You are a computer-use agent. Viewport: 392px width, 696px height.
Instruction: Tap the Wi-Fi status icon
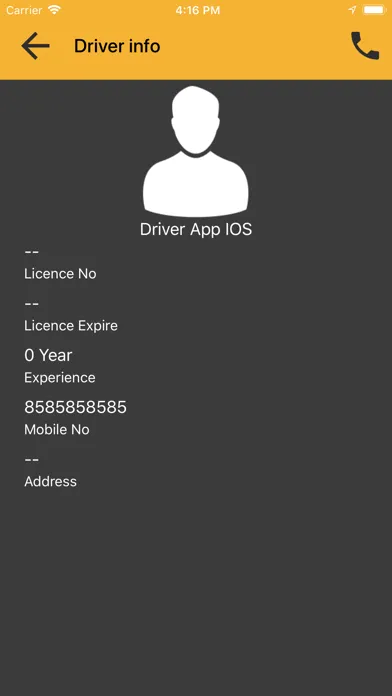point(55,10)
